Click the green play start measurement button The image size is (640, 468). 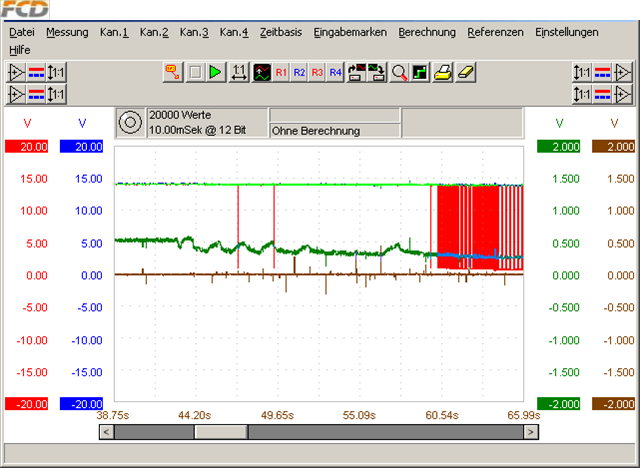[x=215, y=72]
